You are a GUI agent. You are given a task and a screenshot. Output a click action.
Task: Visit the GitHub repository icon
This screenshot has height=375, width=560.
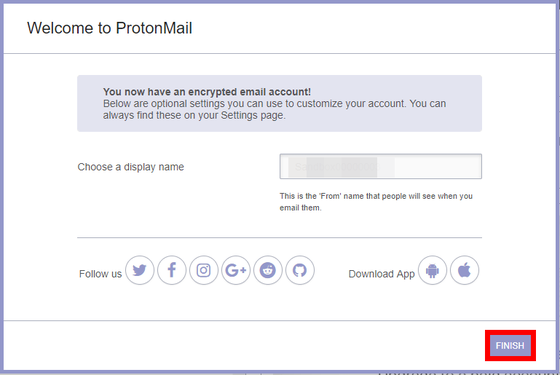pyautogui.click(x=300, y=270)
